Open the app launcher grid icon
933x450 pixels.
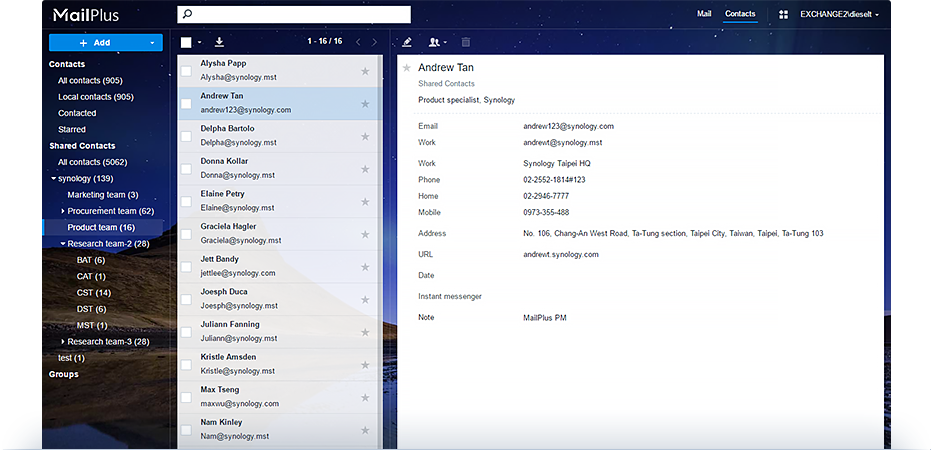coord(784,14)
